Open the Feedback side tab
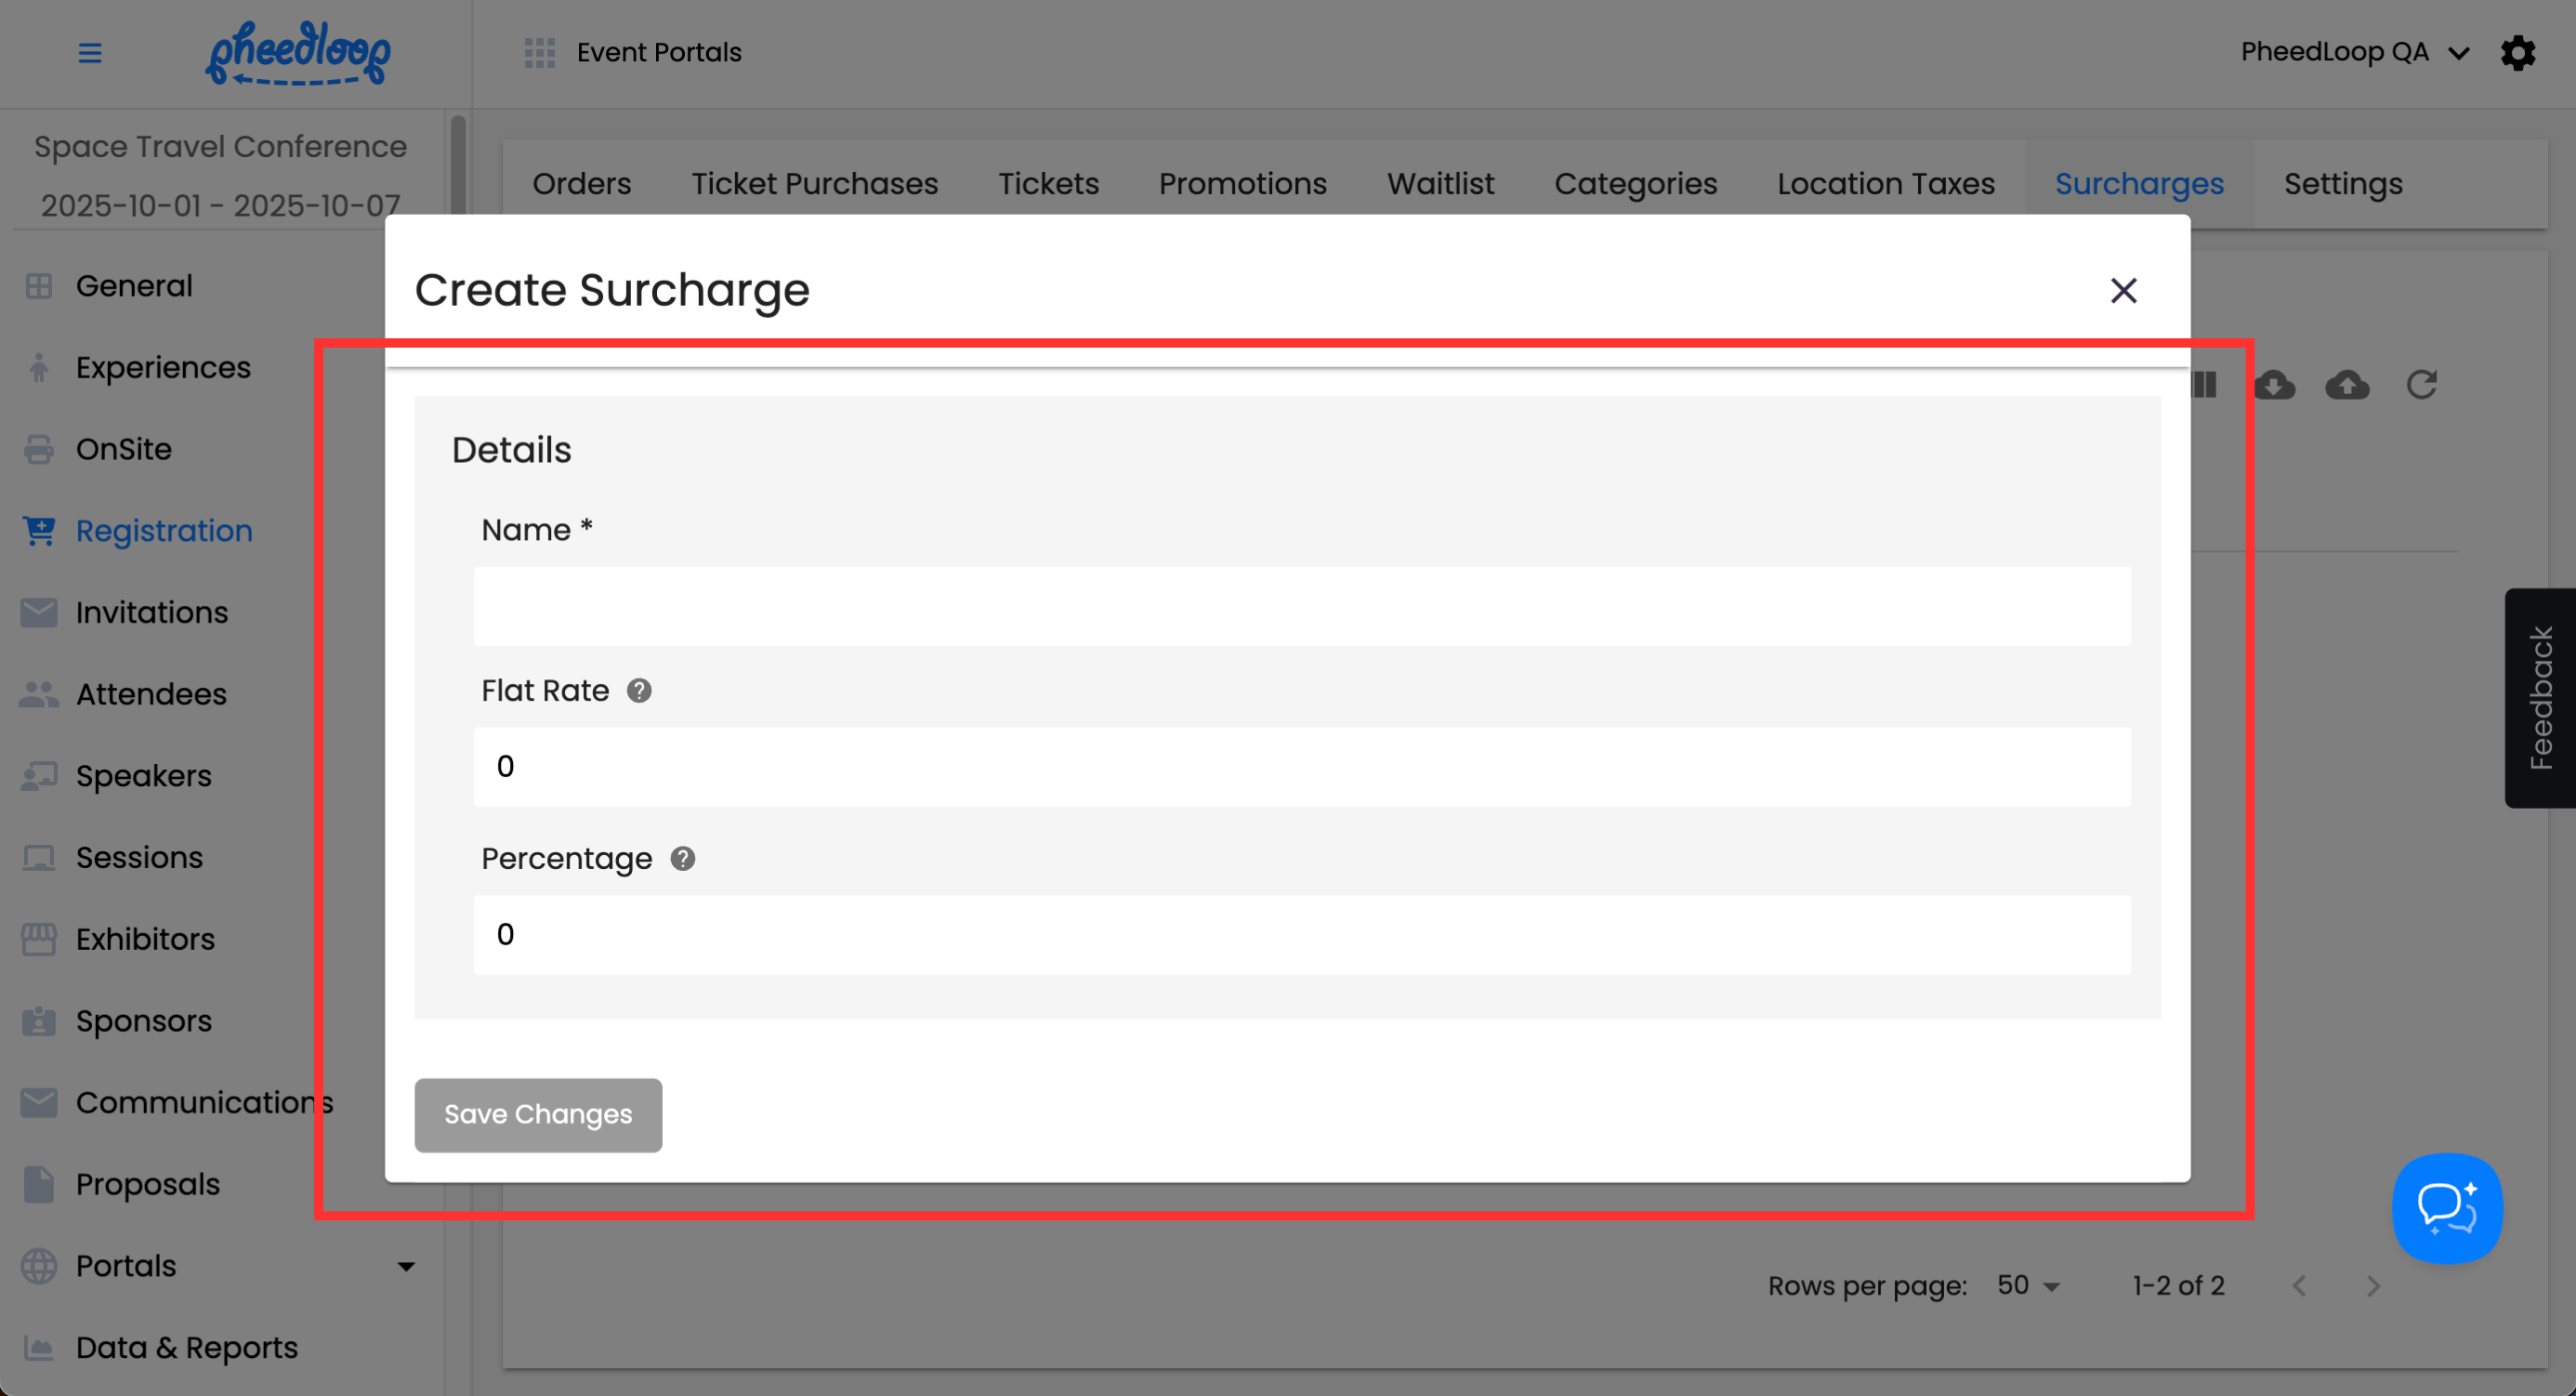This screenshot has height=1396, width=2576. 2540,698
